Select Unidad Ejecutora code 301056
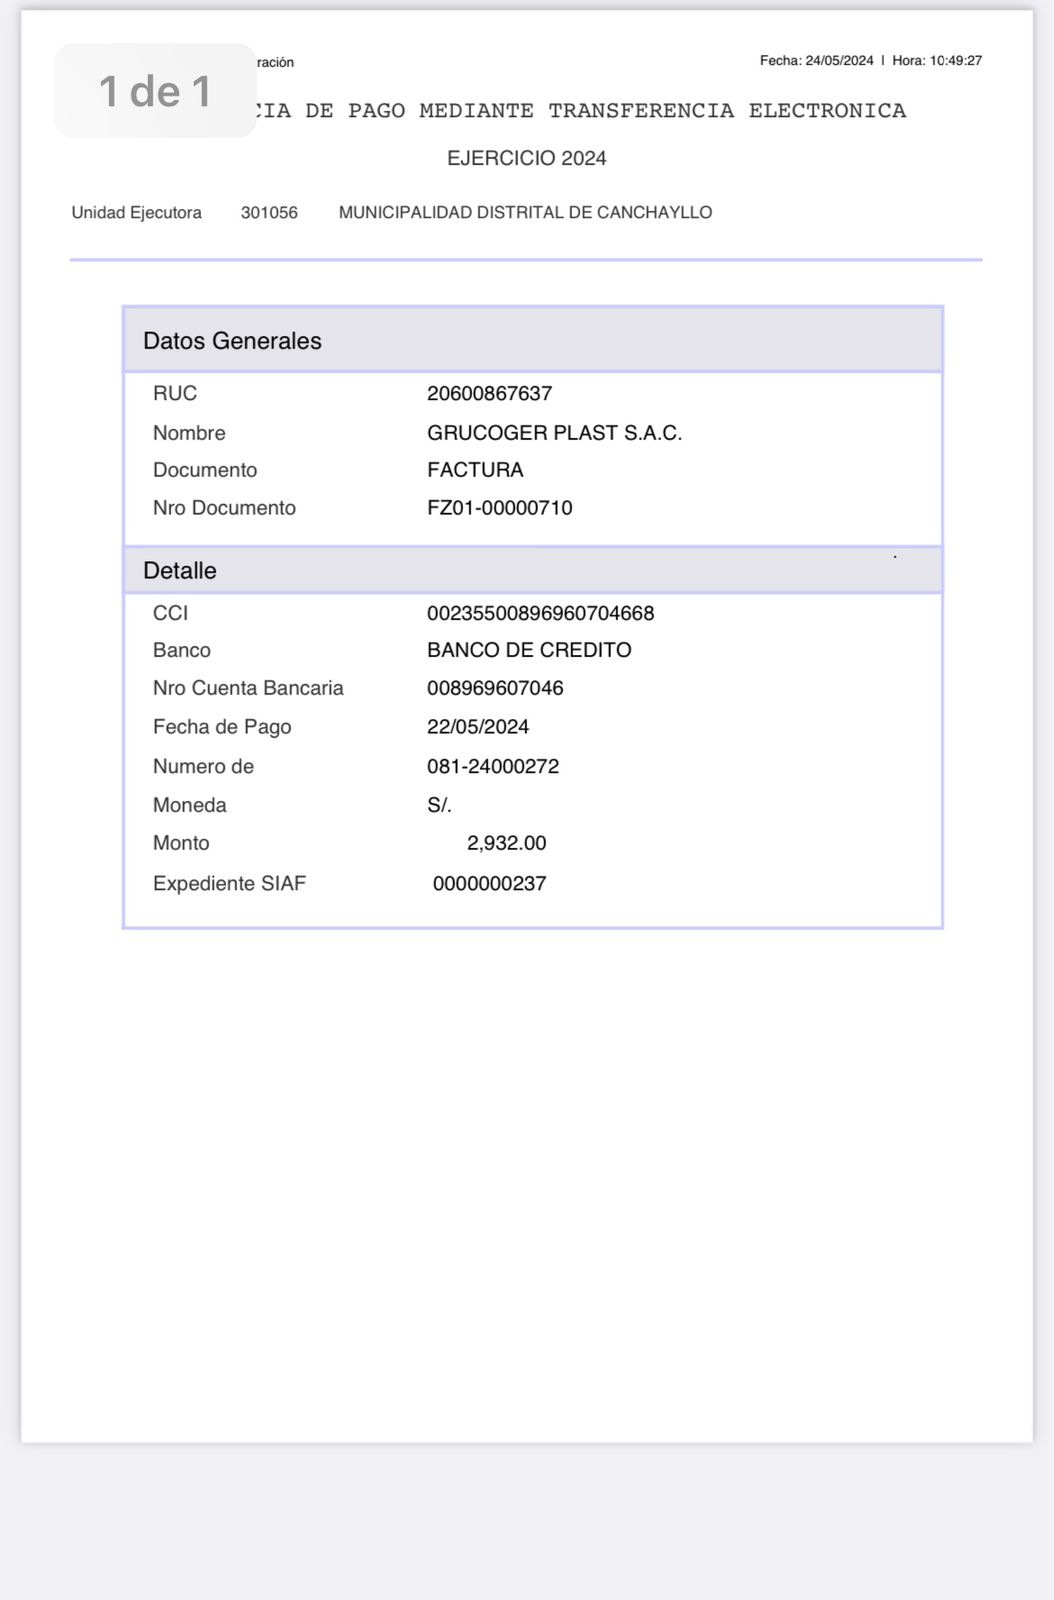Screen dimensions: 1054x1600 269,212
